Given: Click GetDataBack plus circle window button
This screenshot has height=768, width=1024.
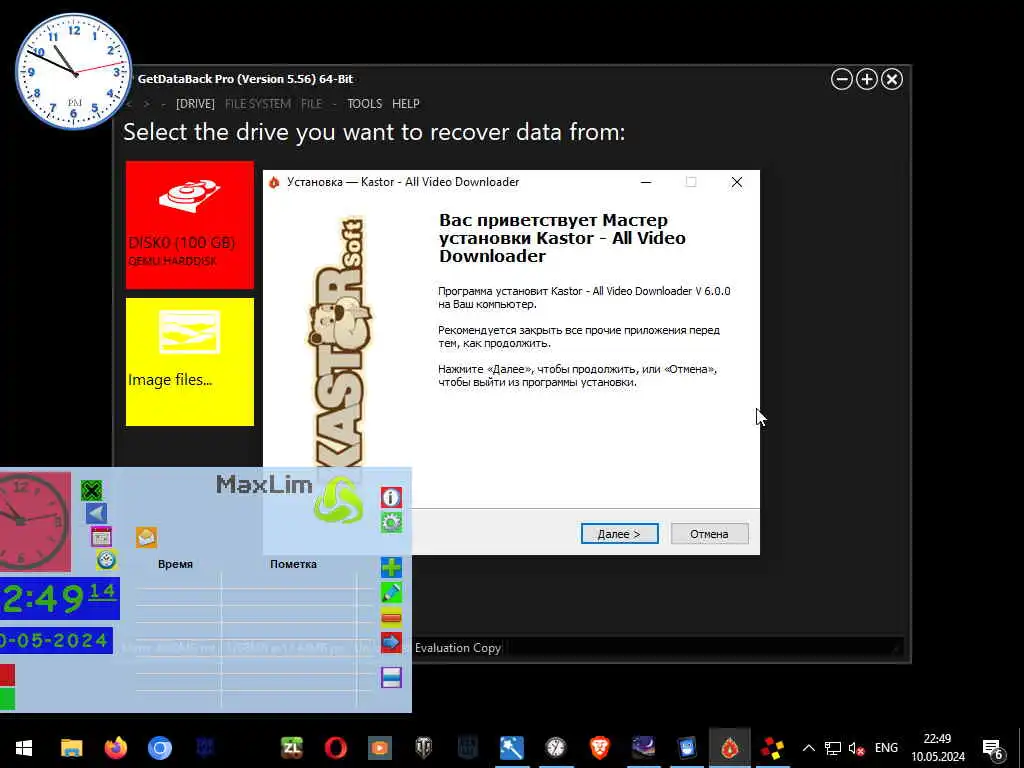Looking at the screenshot, I should (x=867, y=79).
